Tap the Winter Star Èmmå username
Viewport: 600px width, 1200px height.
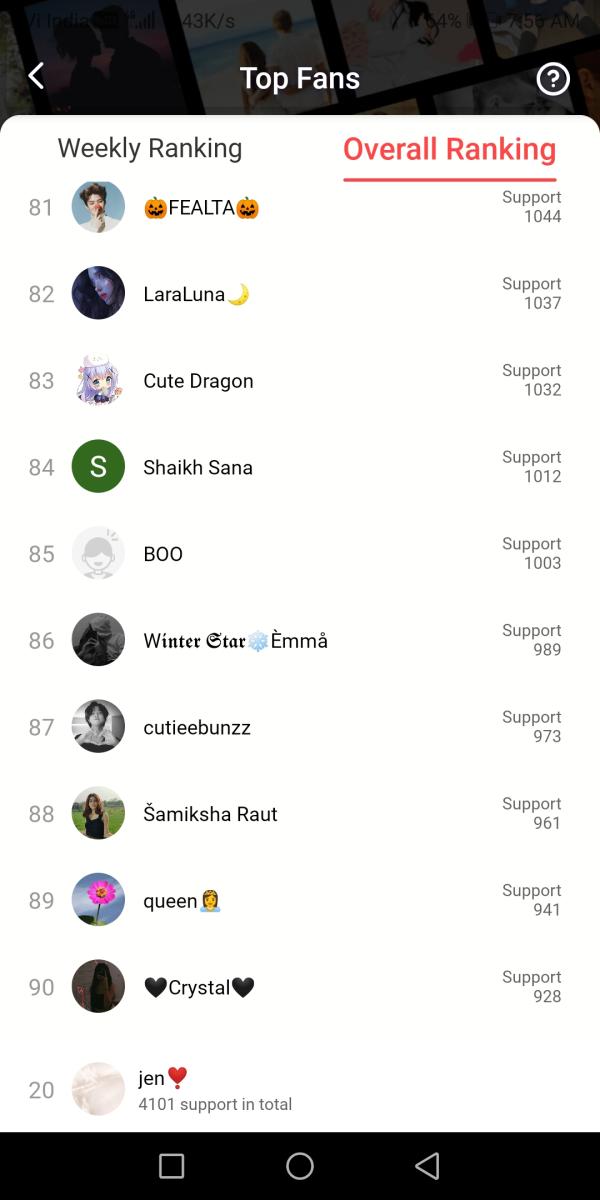click(235, 641)
